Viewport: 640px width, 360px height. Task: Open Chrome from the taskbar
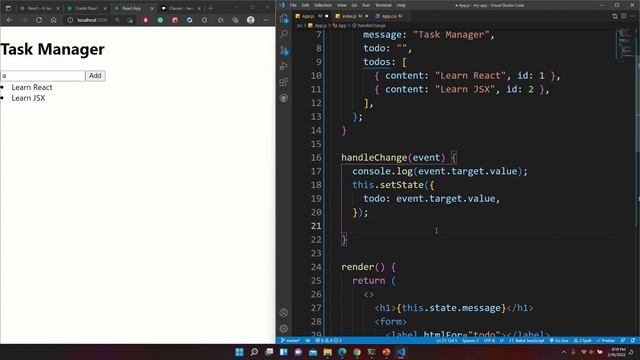coord(357,352)
